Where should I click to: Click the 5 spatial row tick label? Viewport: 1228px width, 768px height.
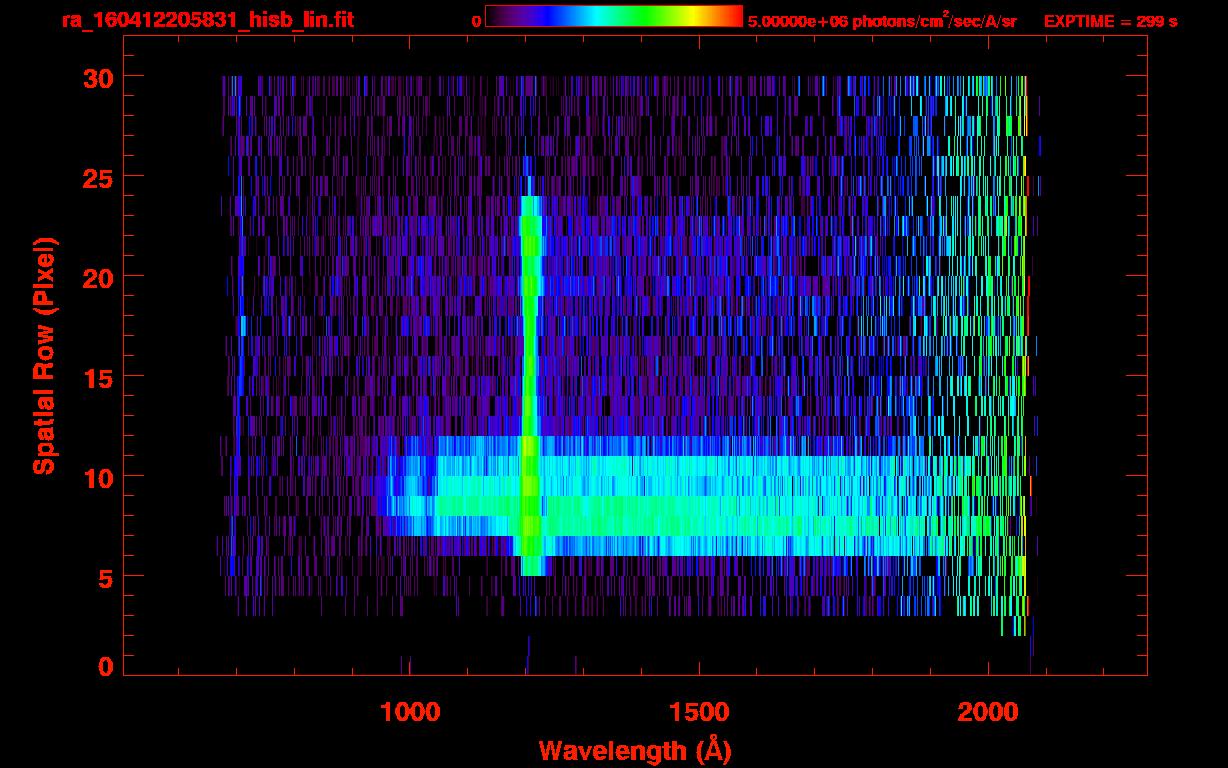point(104,577)
